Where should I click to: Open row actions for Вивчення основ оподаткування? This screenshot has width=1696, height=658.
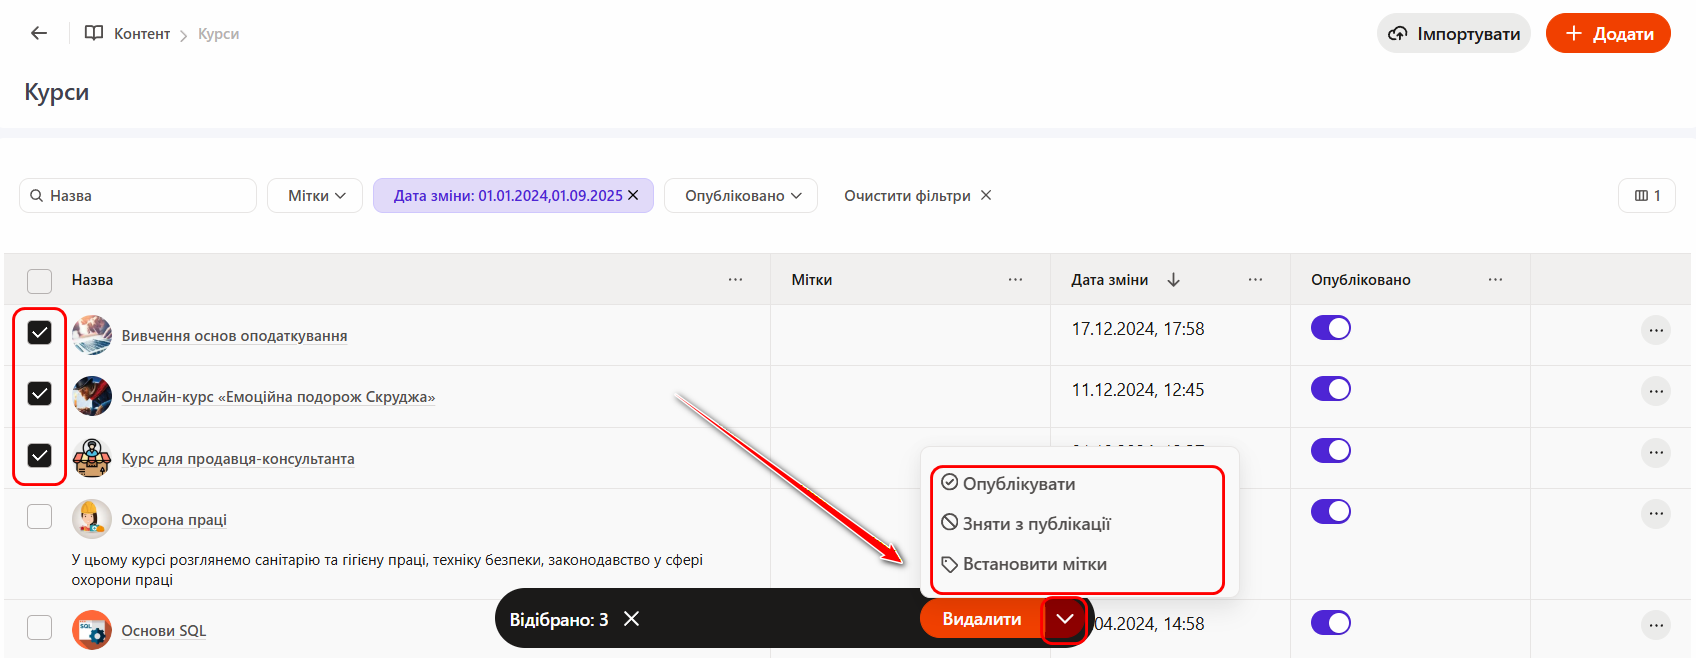pos(1656,330)
